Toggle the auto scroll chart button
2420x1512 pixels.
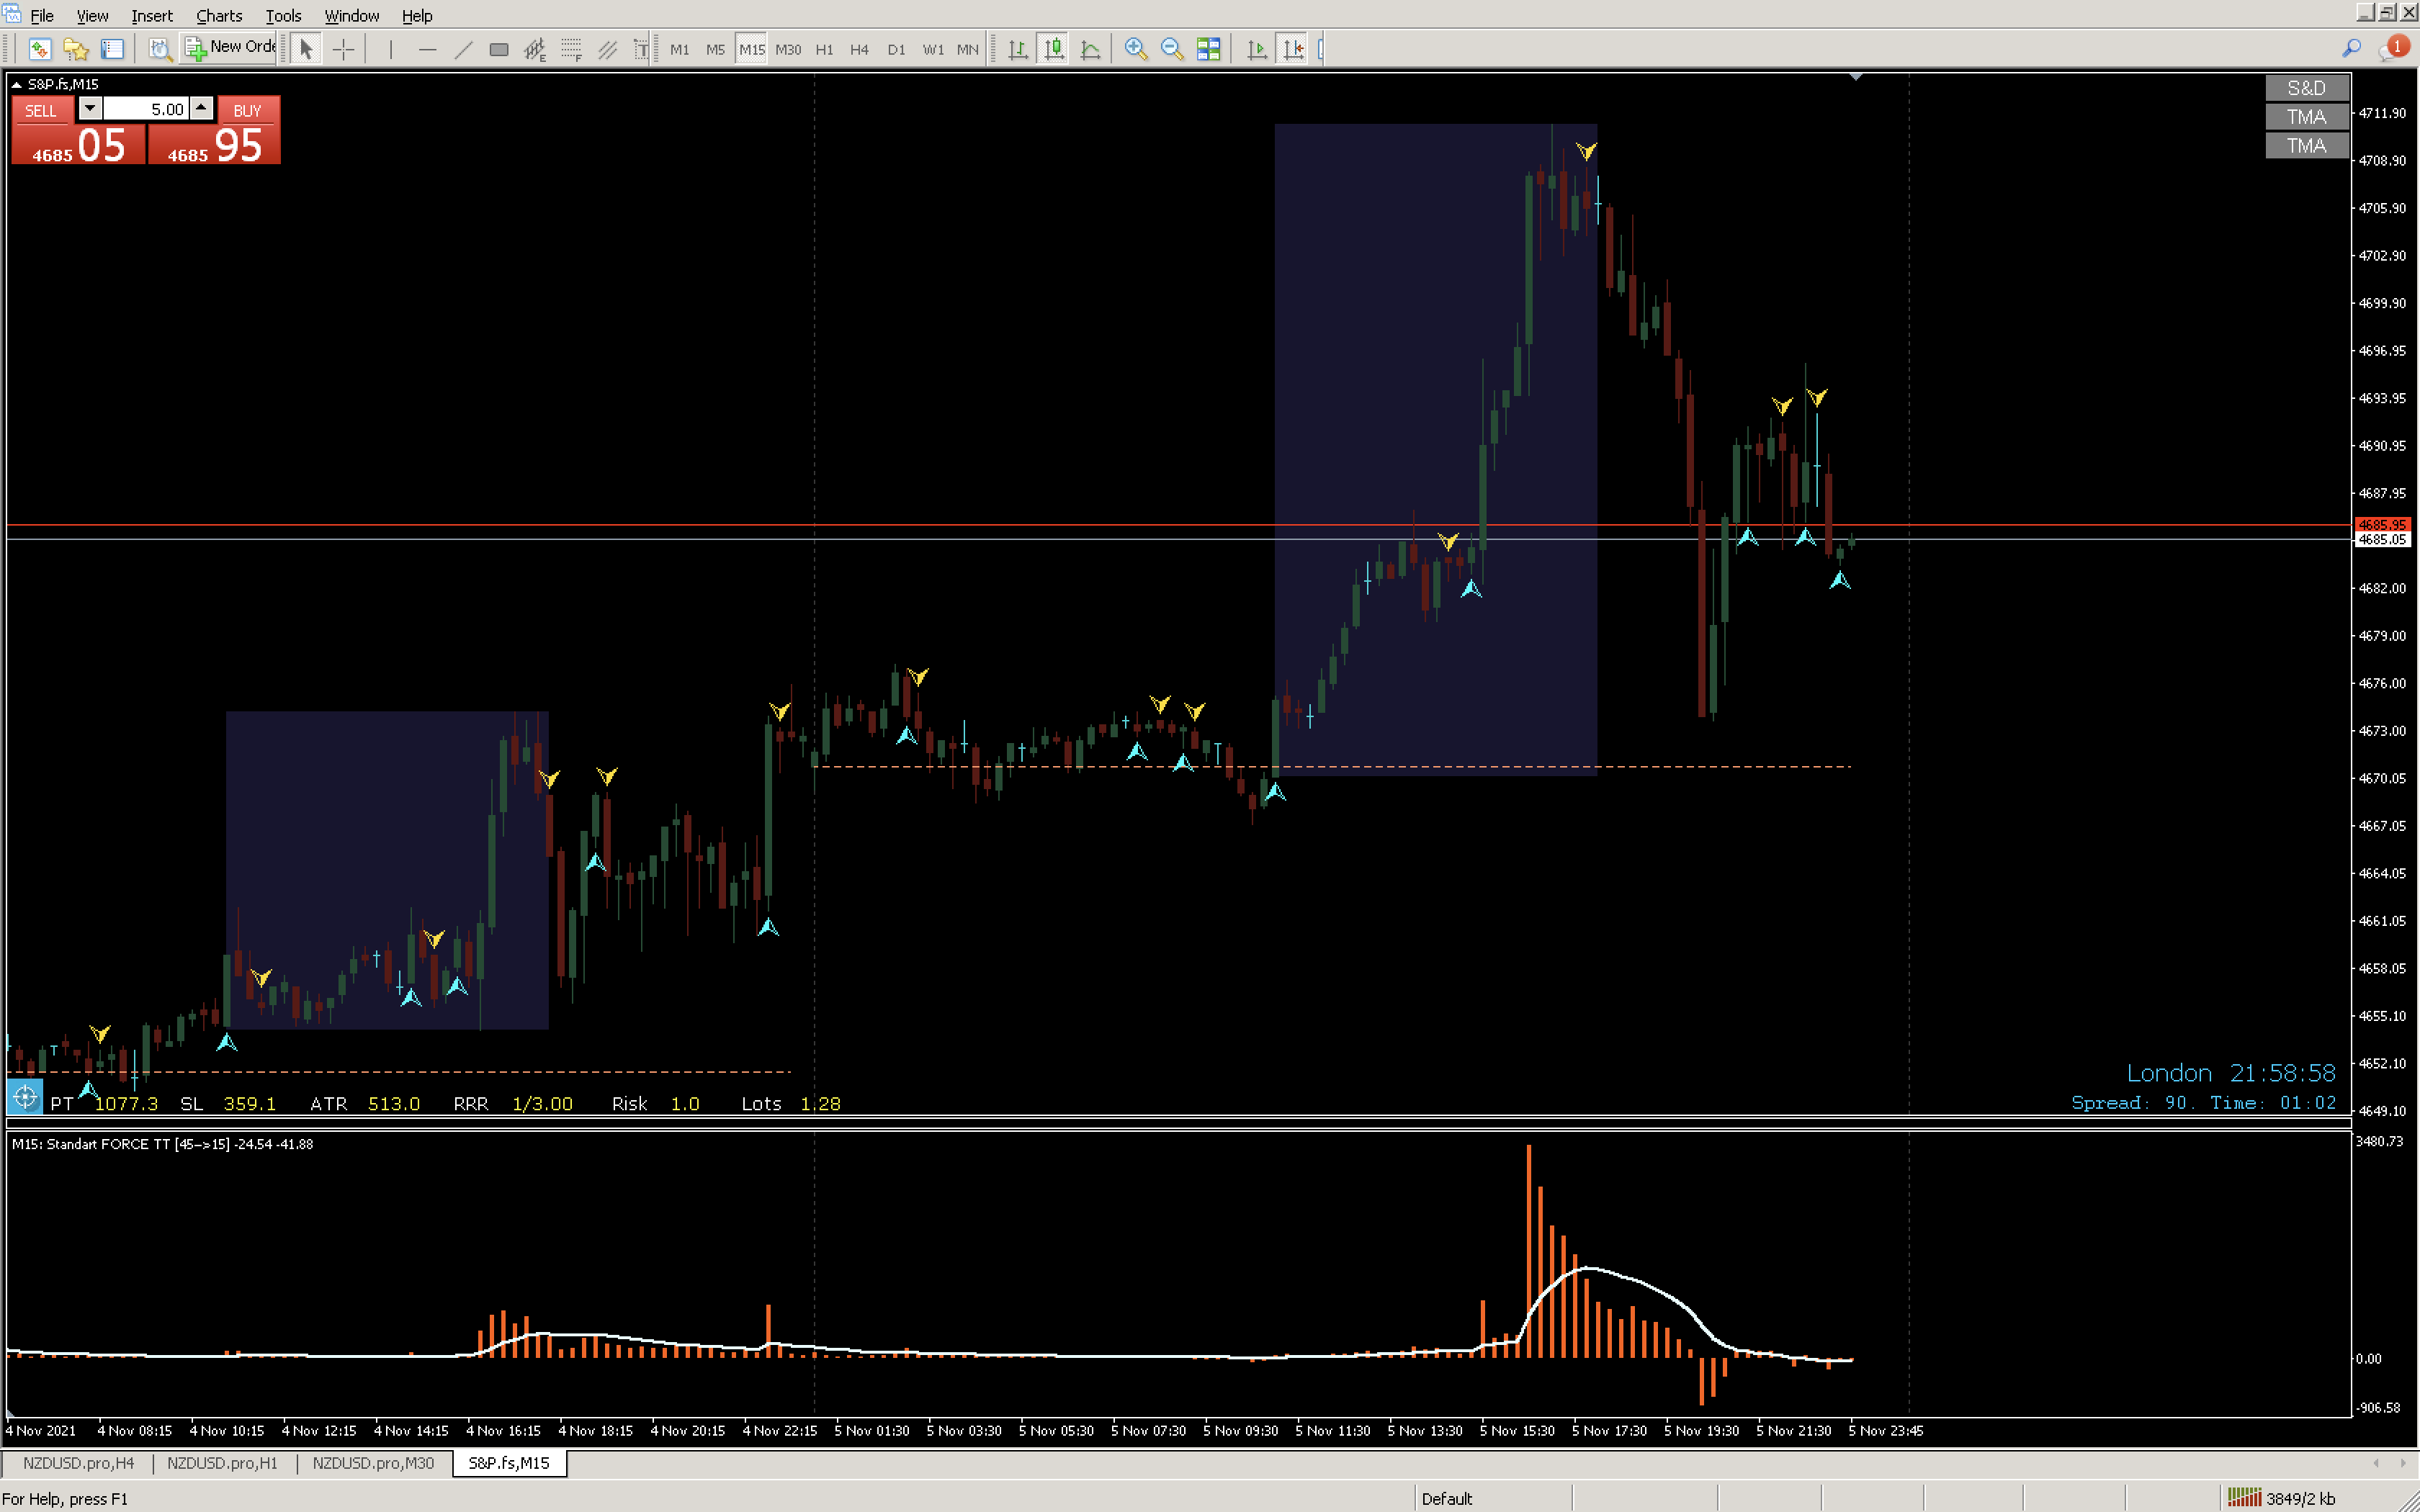(1257, 49)
